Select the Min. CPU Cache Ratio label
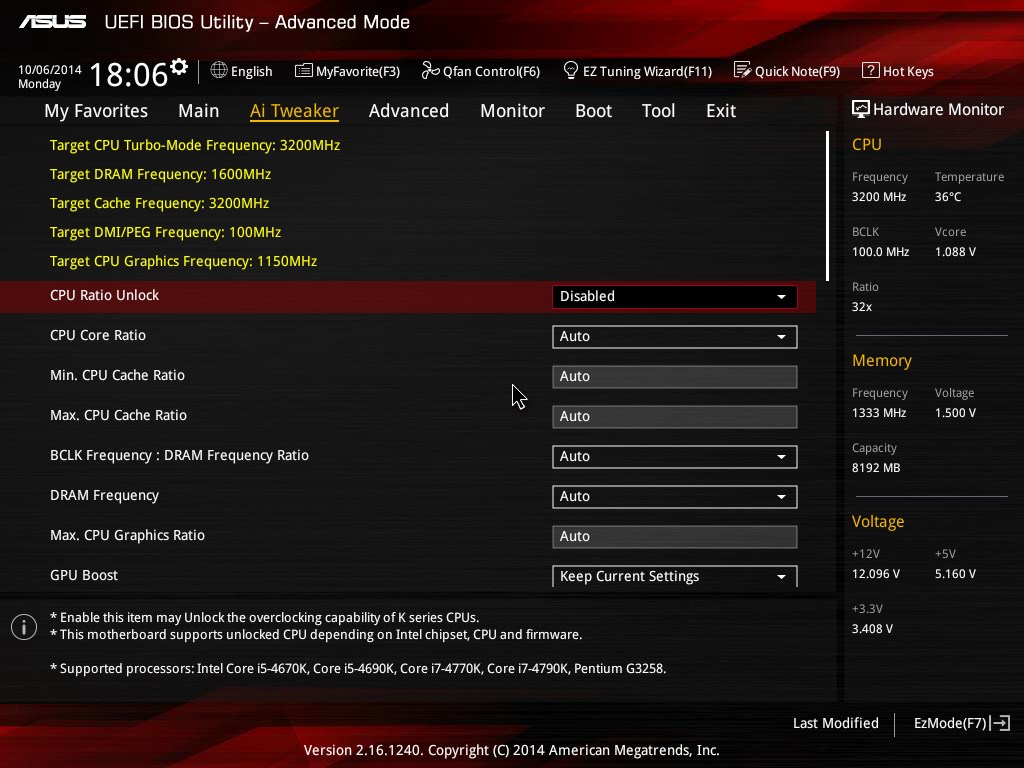Screen dimensions: 1024x768 point(118,375)
